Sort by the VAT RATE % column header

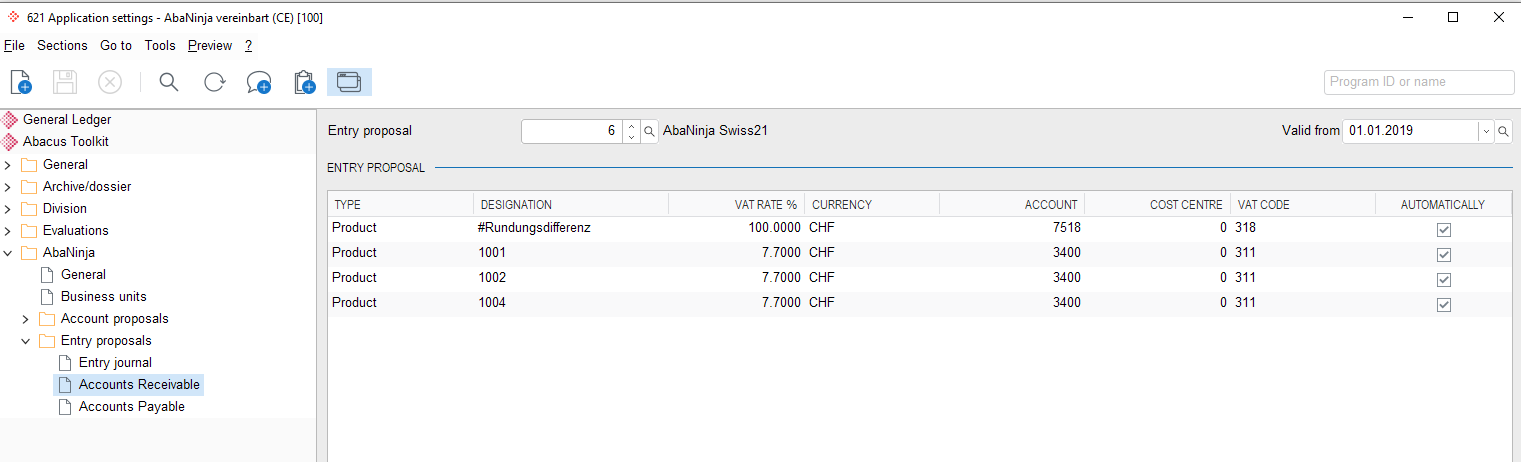(736, 204)
